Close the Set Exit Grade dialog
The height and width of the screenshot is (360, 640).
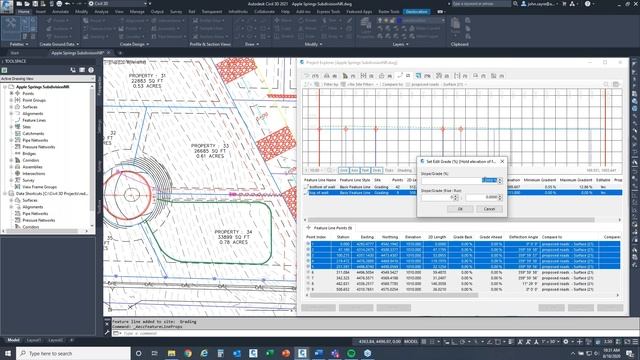click(x=502, y=161)
